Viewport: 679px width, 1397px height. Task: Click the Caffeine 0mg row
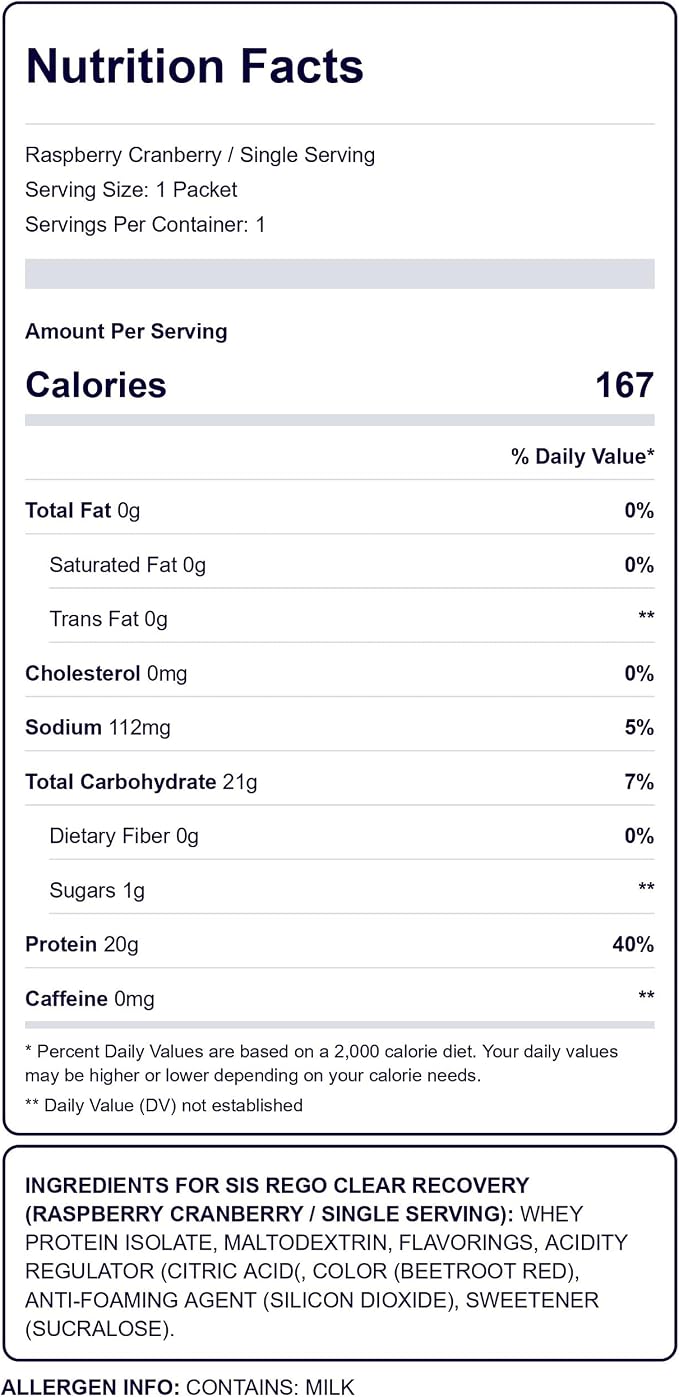point(340,998)
